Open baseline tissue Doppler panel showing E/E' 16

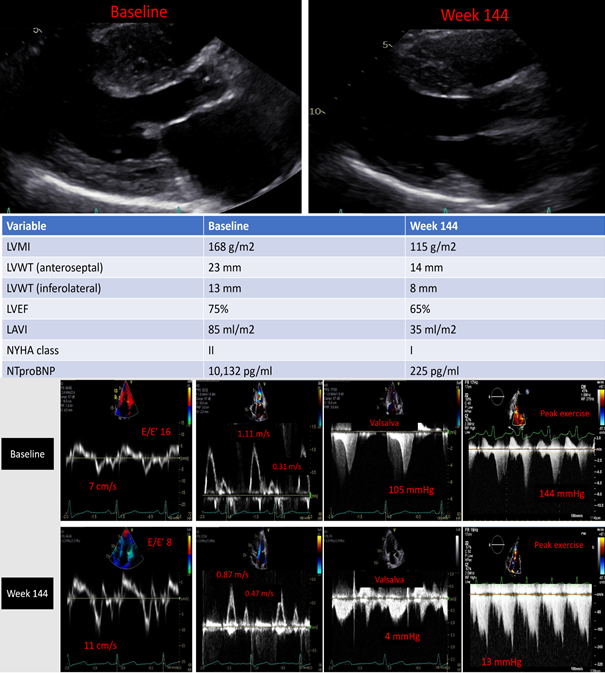126,456
